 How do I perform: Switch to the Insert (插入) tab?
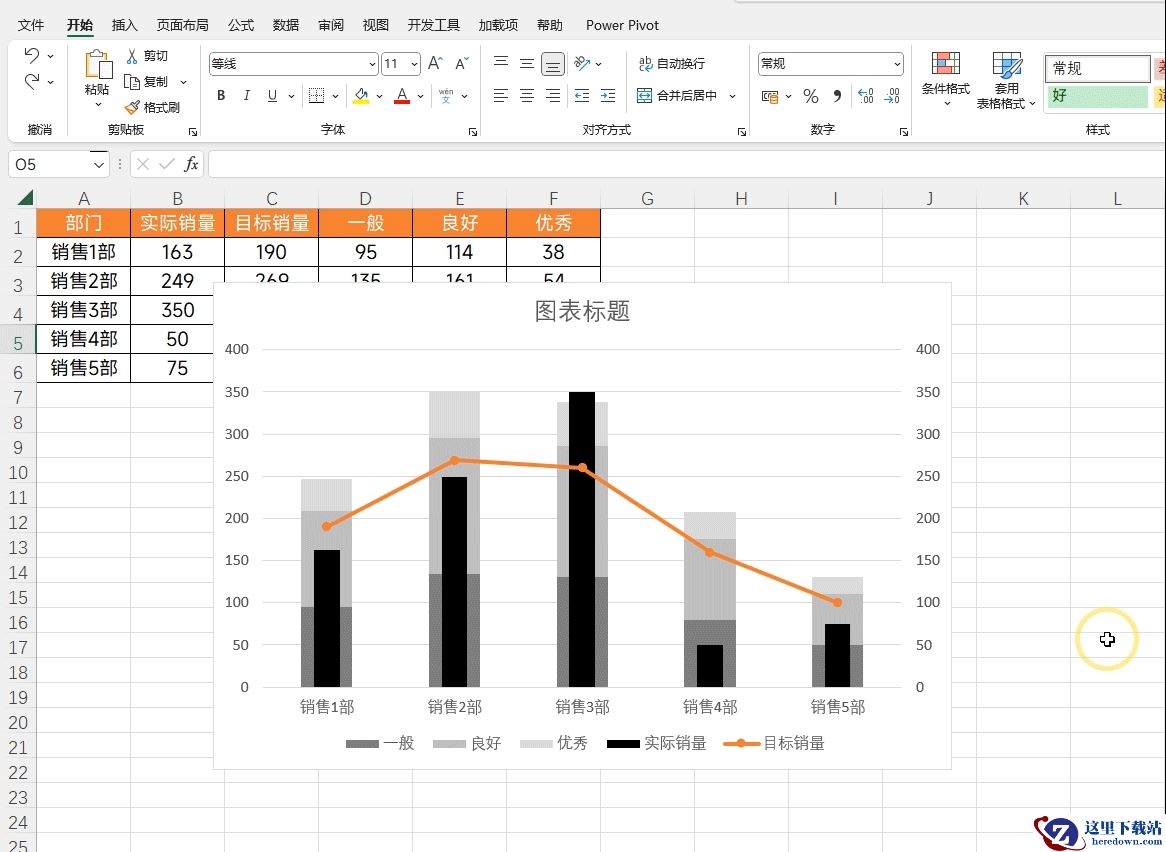pos(124,25)
